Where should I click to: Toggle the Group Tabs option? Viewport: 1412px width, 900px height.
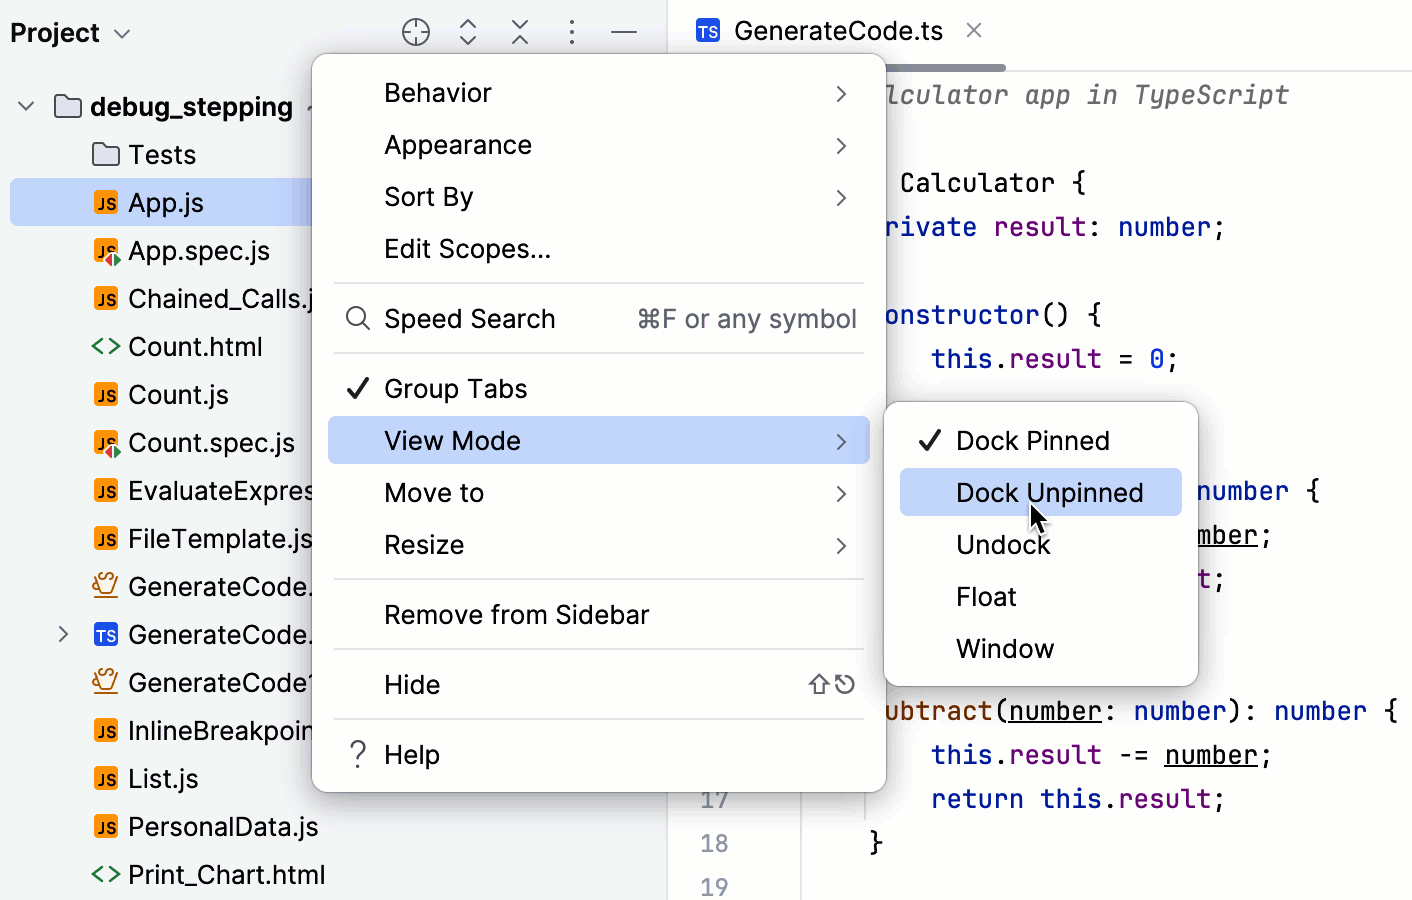coord(455,388)
